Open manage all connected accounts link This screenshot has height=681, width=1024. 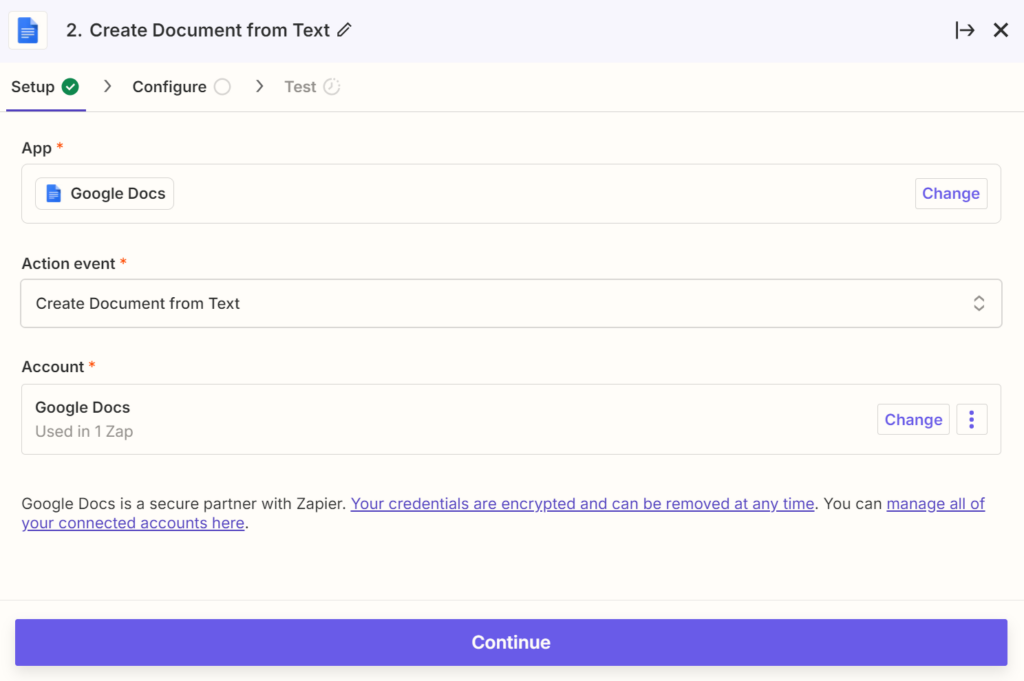click(x=935, y=504)
